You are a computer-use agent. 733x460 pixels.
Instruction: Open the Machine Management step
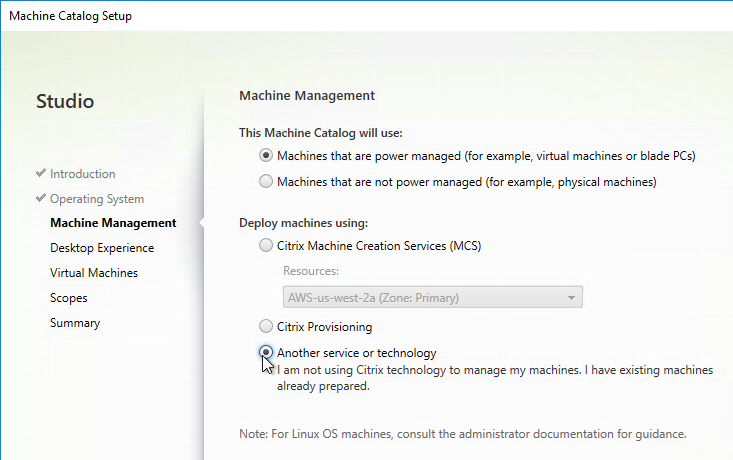[x=113, y=223]
